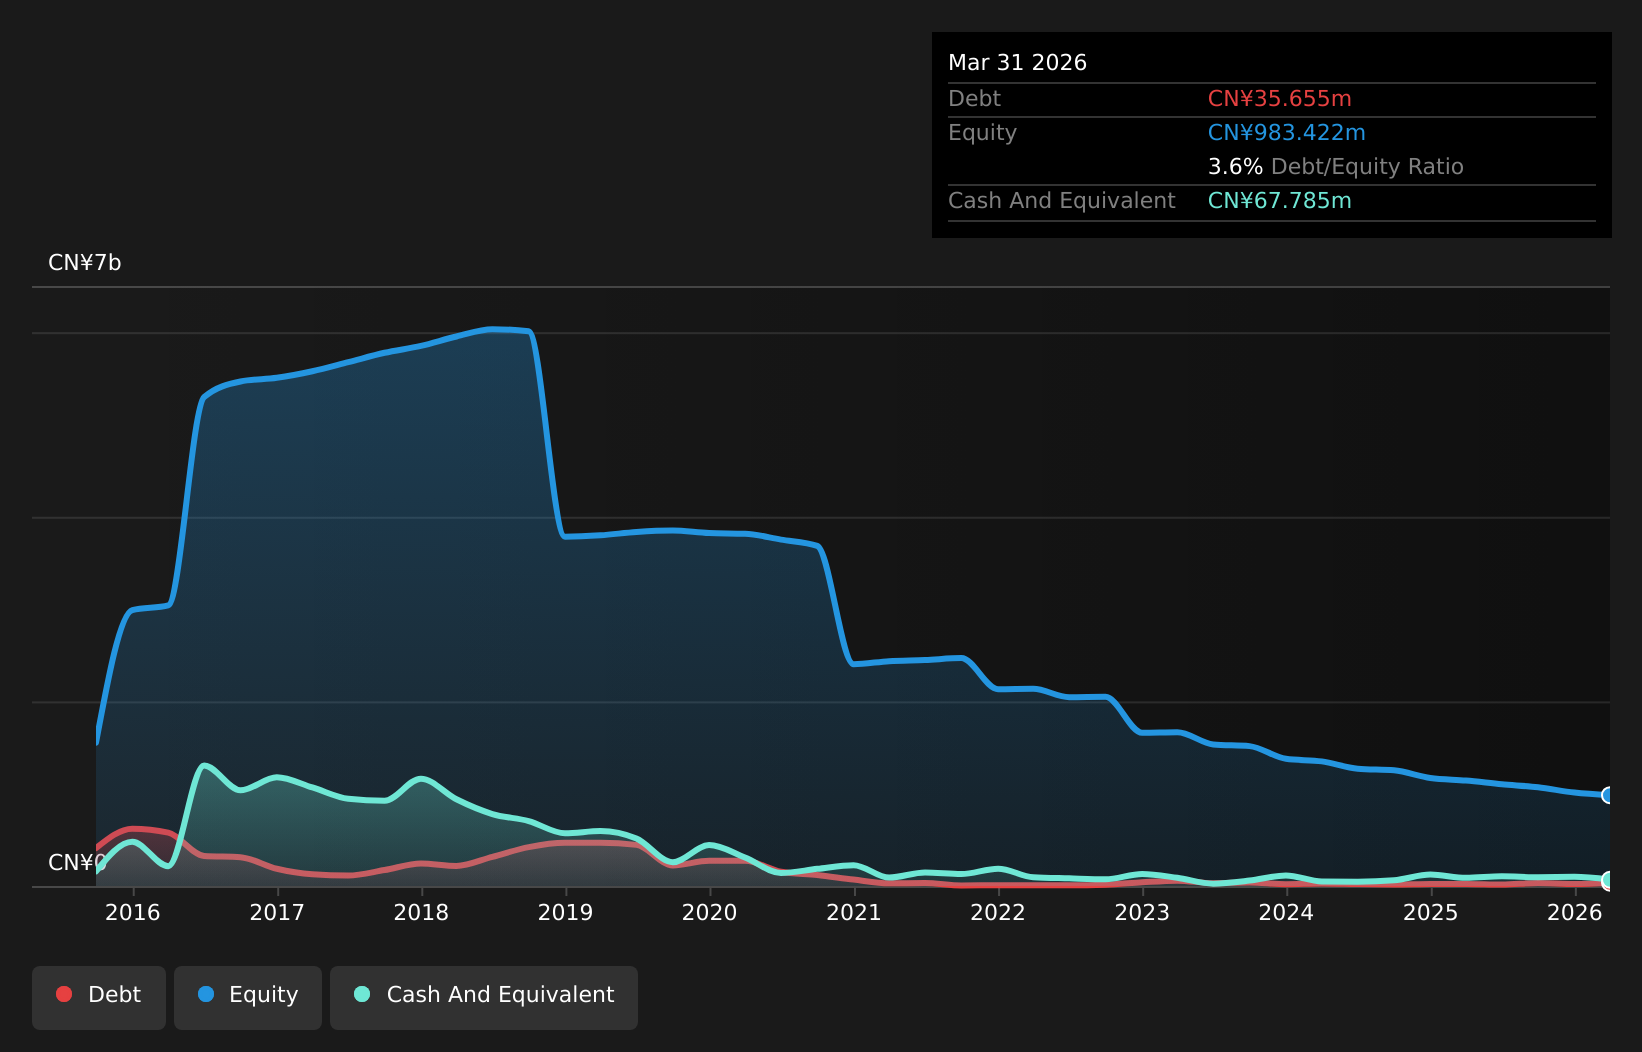Toggle the Equity series legend button
Screen dimensions: 1642x1052
click(248, 997)
